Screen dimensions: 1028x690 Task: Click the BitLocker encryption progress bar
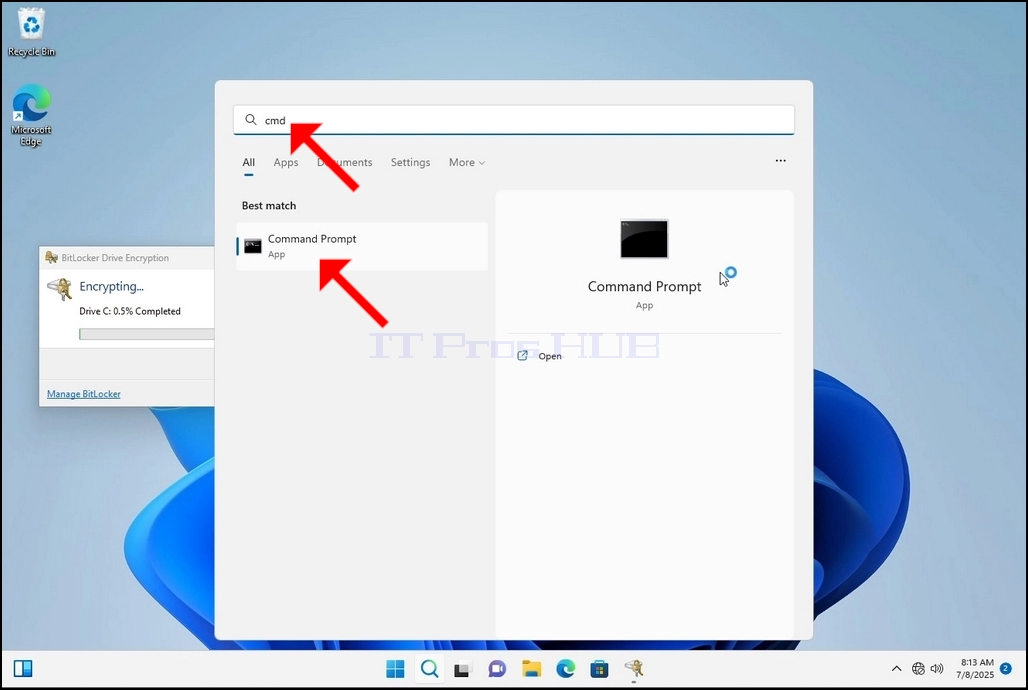[146, 335]
